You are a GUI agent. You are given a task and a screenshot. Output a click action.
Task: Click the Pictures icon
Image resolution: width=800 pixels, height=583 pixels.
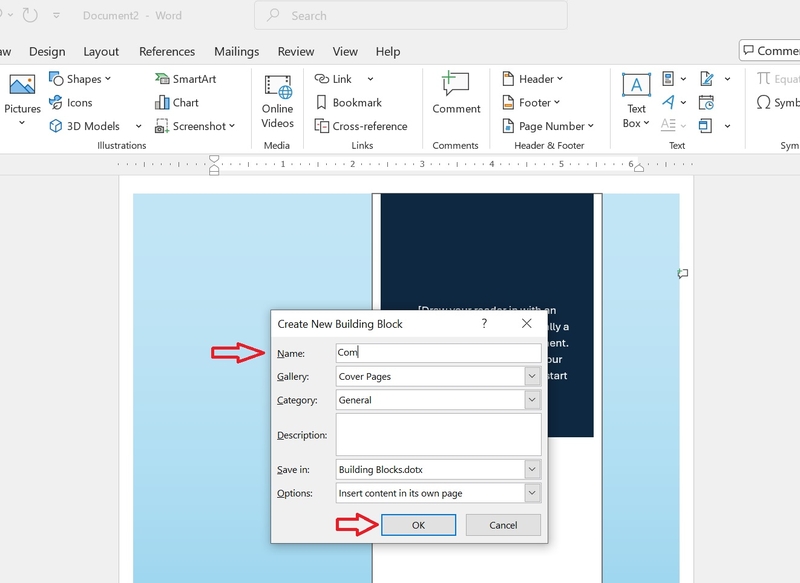click(x=22, y=85)
